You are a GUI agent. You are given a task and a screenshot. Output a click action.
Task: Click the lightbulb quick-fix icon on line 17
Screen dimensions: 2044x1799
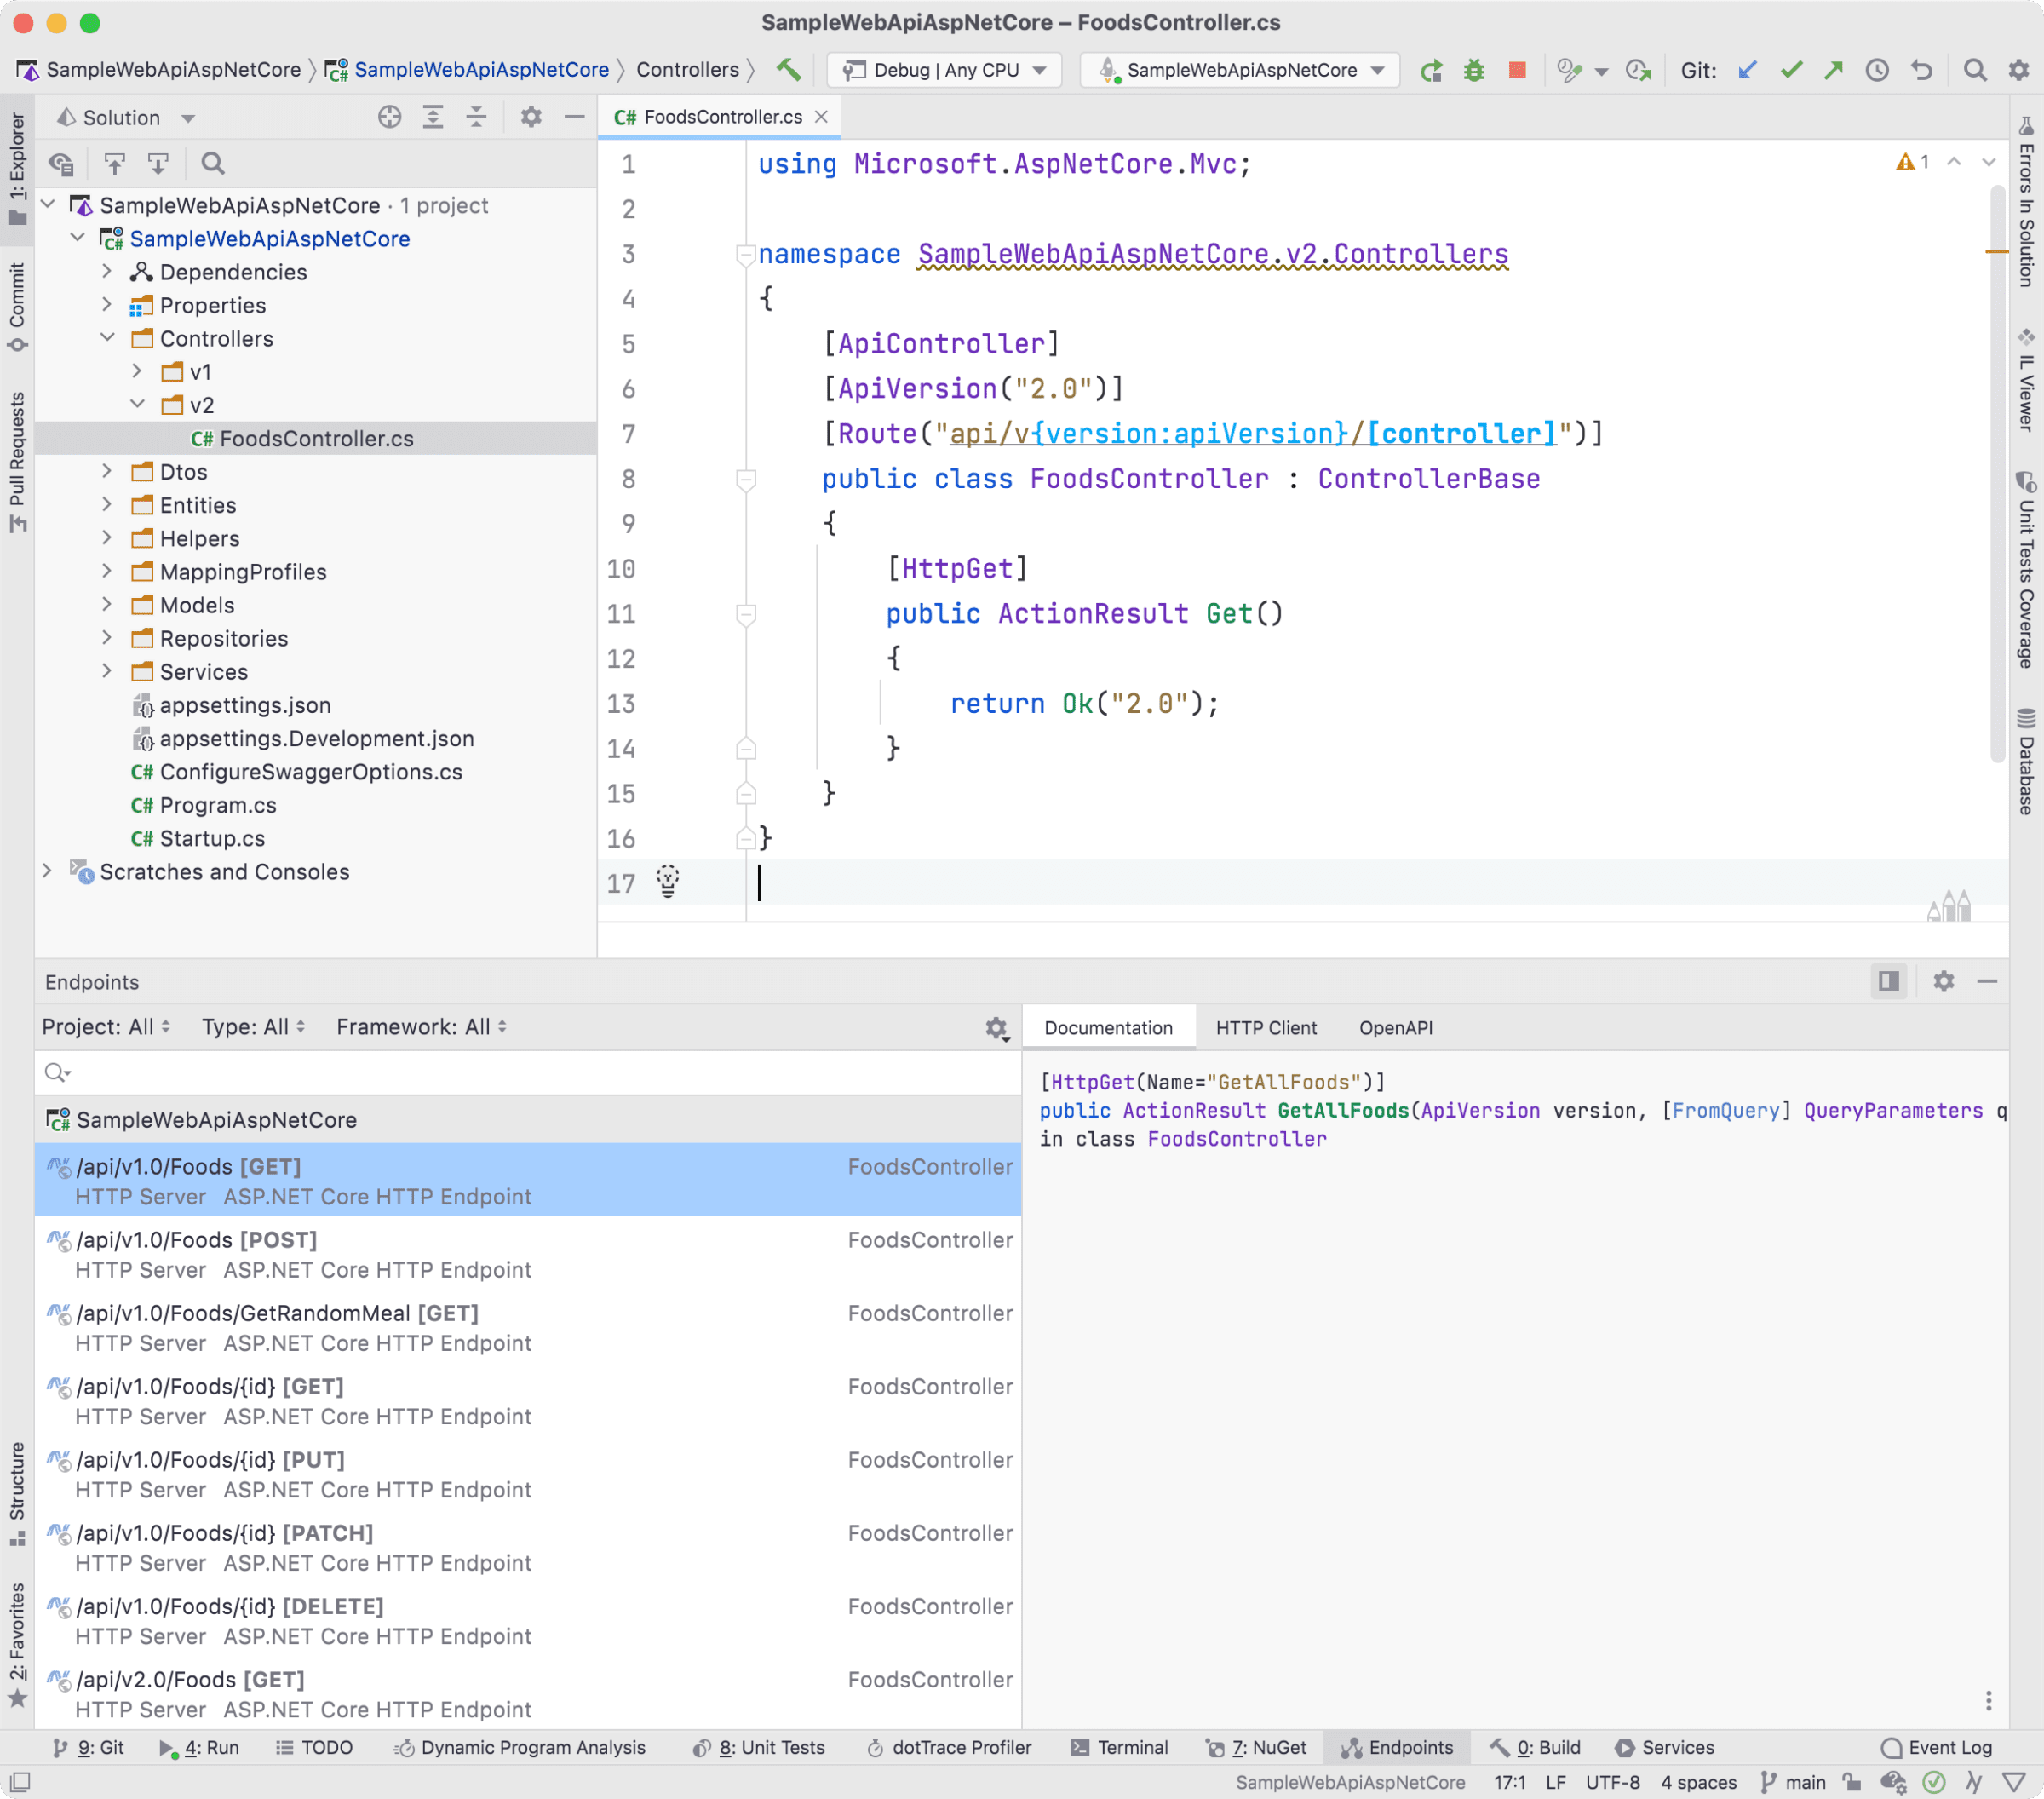point(668,881)
